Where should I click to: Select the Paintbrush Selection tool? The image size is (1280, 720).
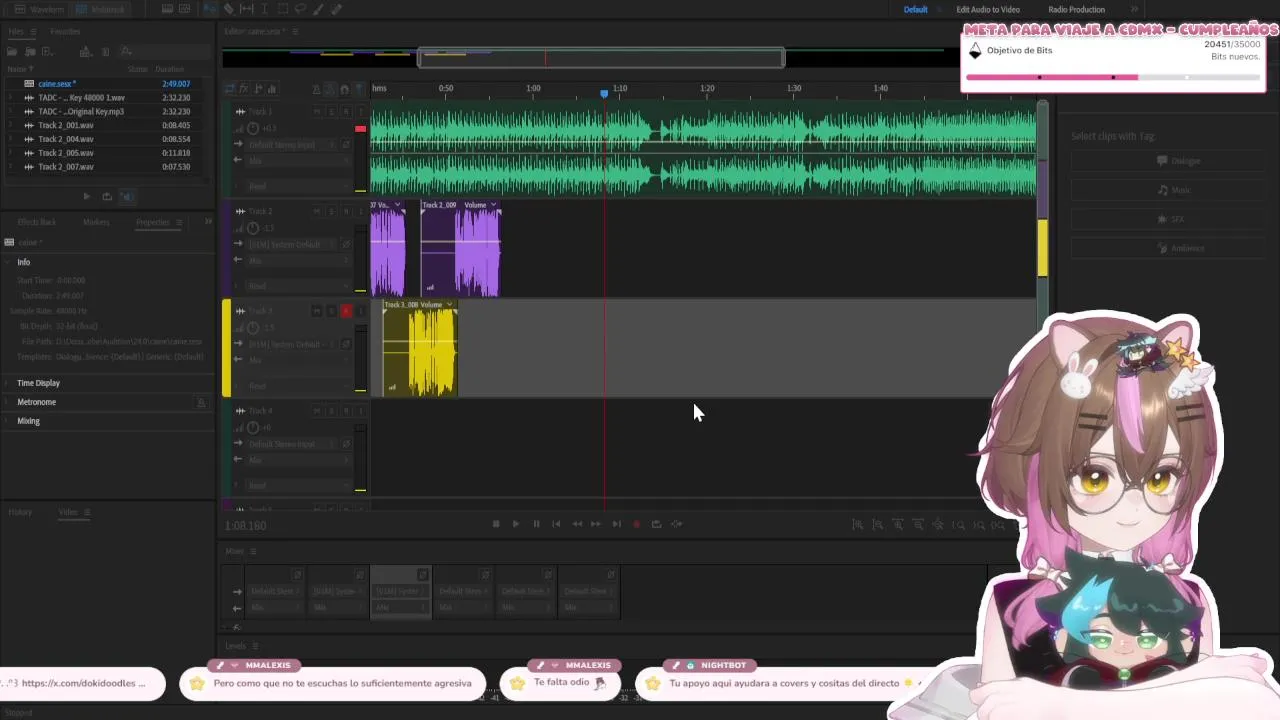(x=318, y=9)
